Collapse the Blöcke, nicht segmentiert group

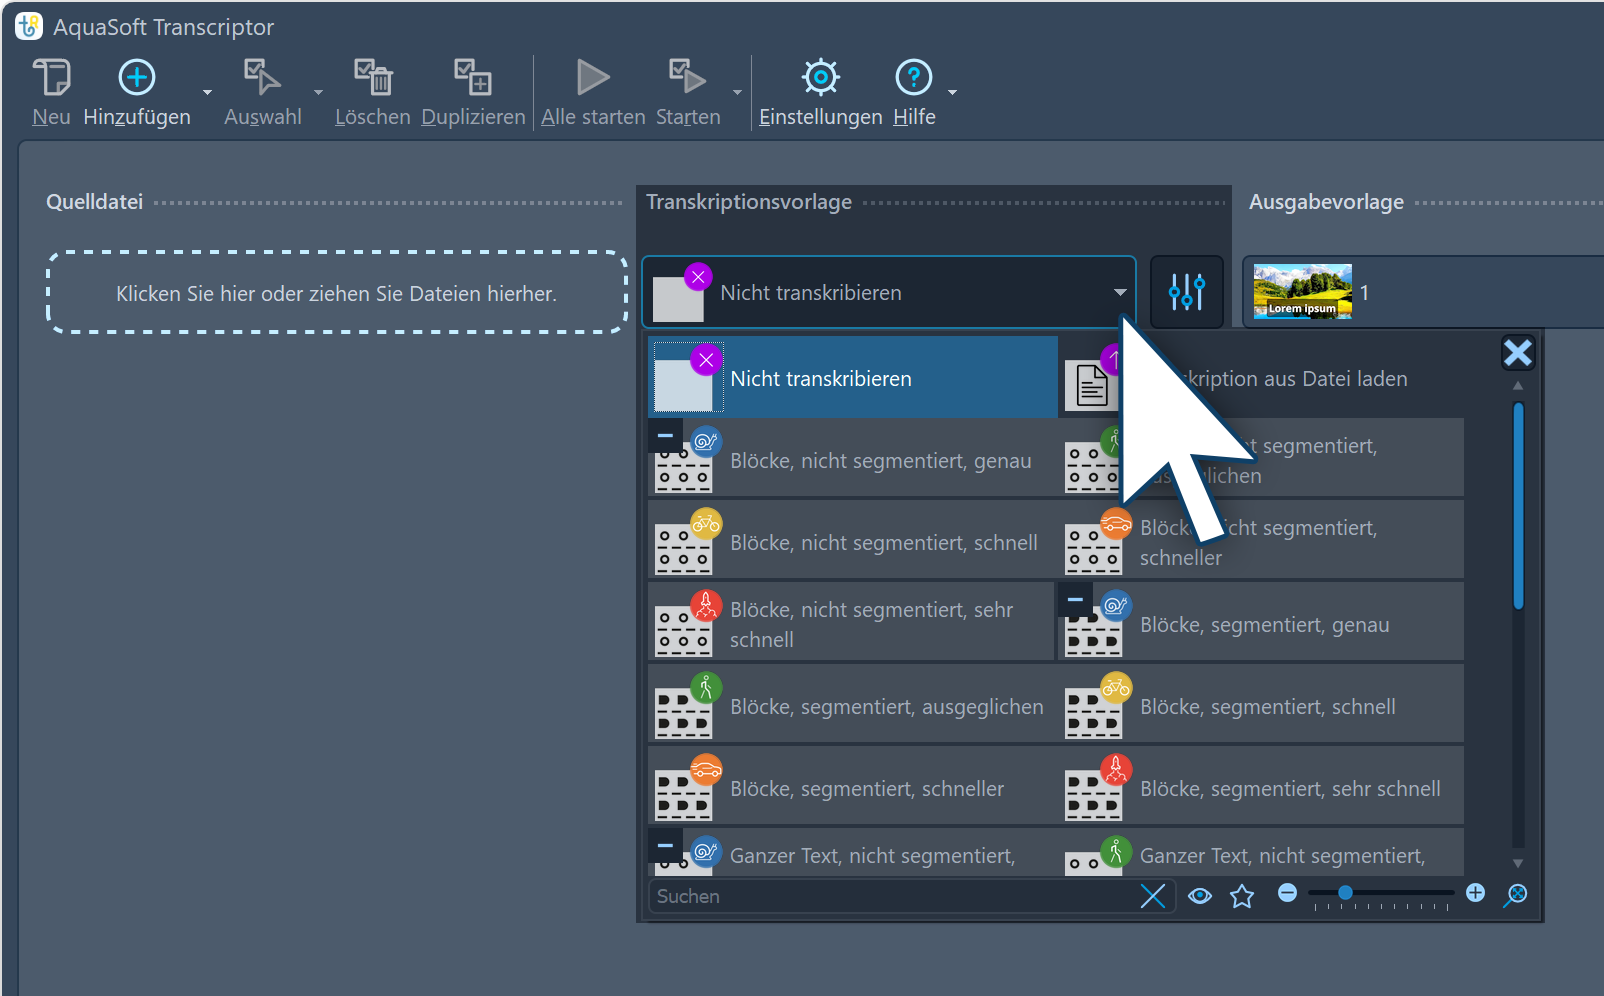click(x=665, y=436)
